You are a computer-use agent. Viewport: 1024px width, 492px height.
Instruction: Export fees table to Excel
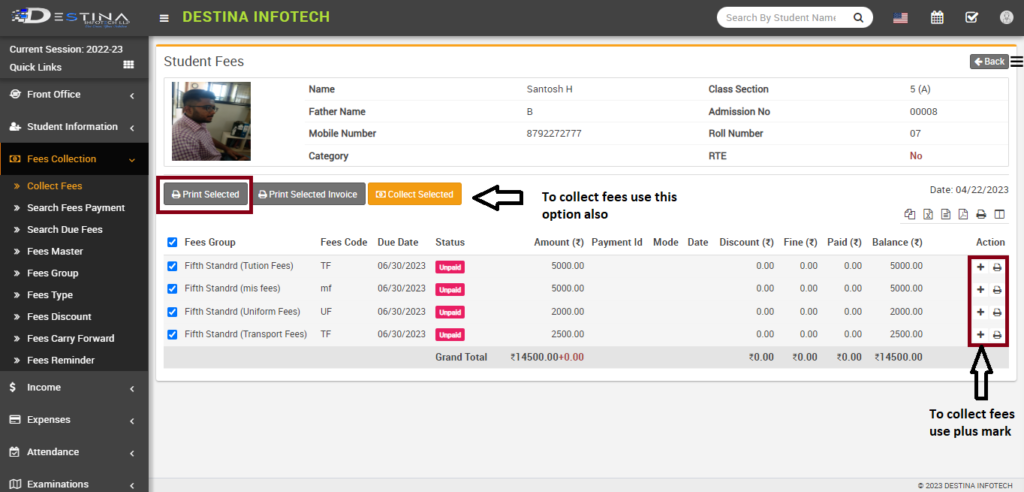point(928,214)
